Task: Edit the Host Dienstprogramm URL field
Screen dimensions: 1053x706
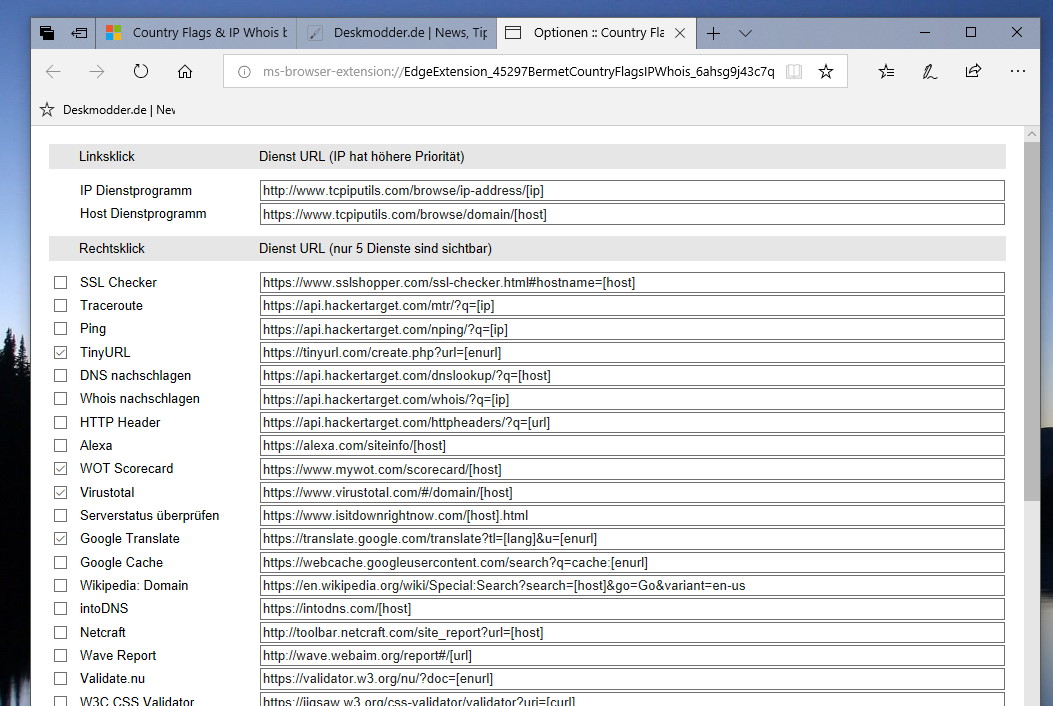Action: pos(632,214)
